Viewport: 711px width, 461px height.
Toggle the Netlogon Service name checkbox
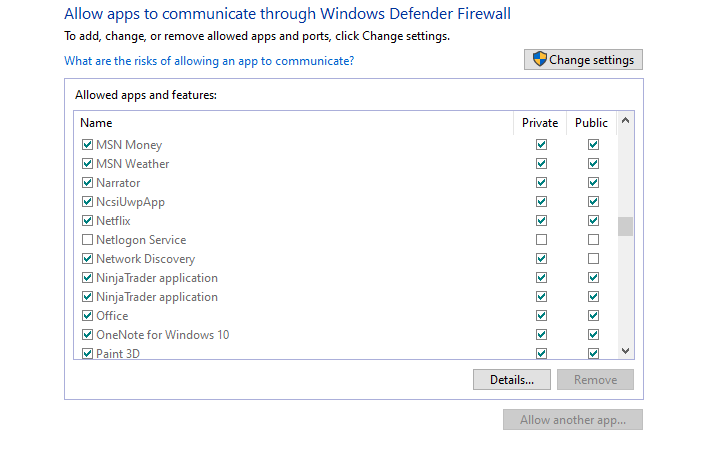88,240
